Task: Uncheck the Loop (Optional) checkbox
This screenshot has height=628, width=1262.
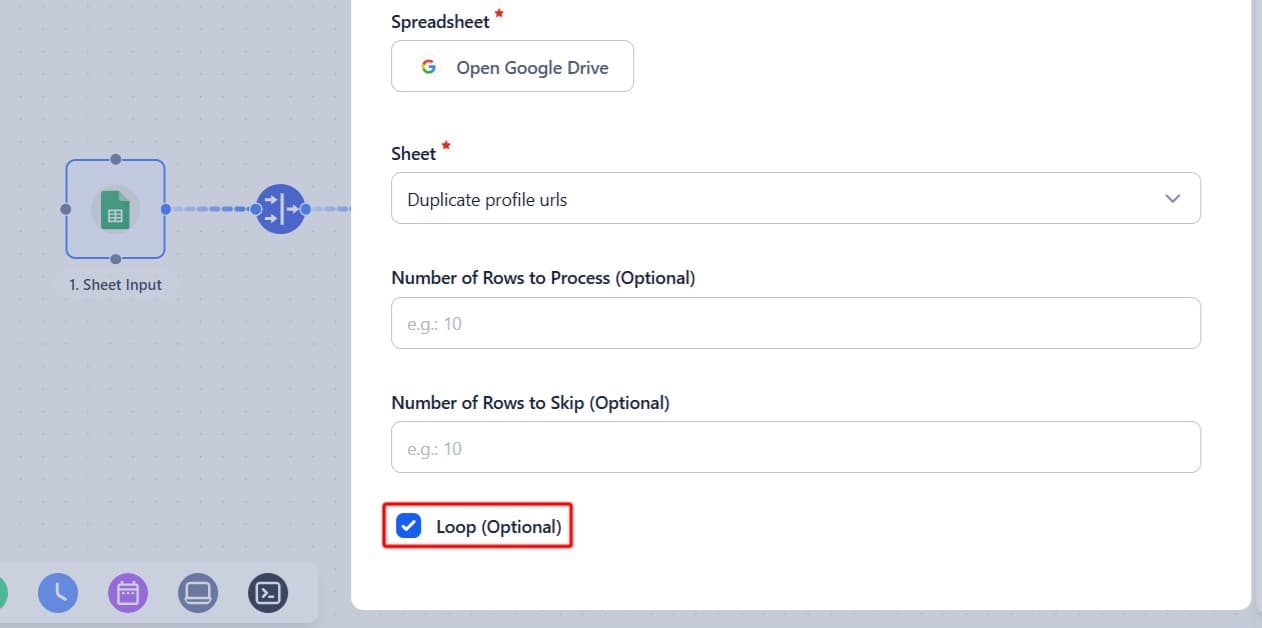Action: coord(408,526)
